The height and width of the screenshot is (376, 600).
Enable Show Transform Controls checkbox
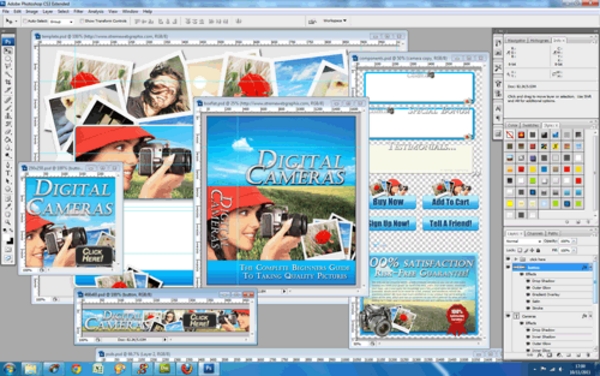82,21
